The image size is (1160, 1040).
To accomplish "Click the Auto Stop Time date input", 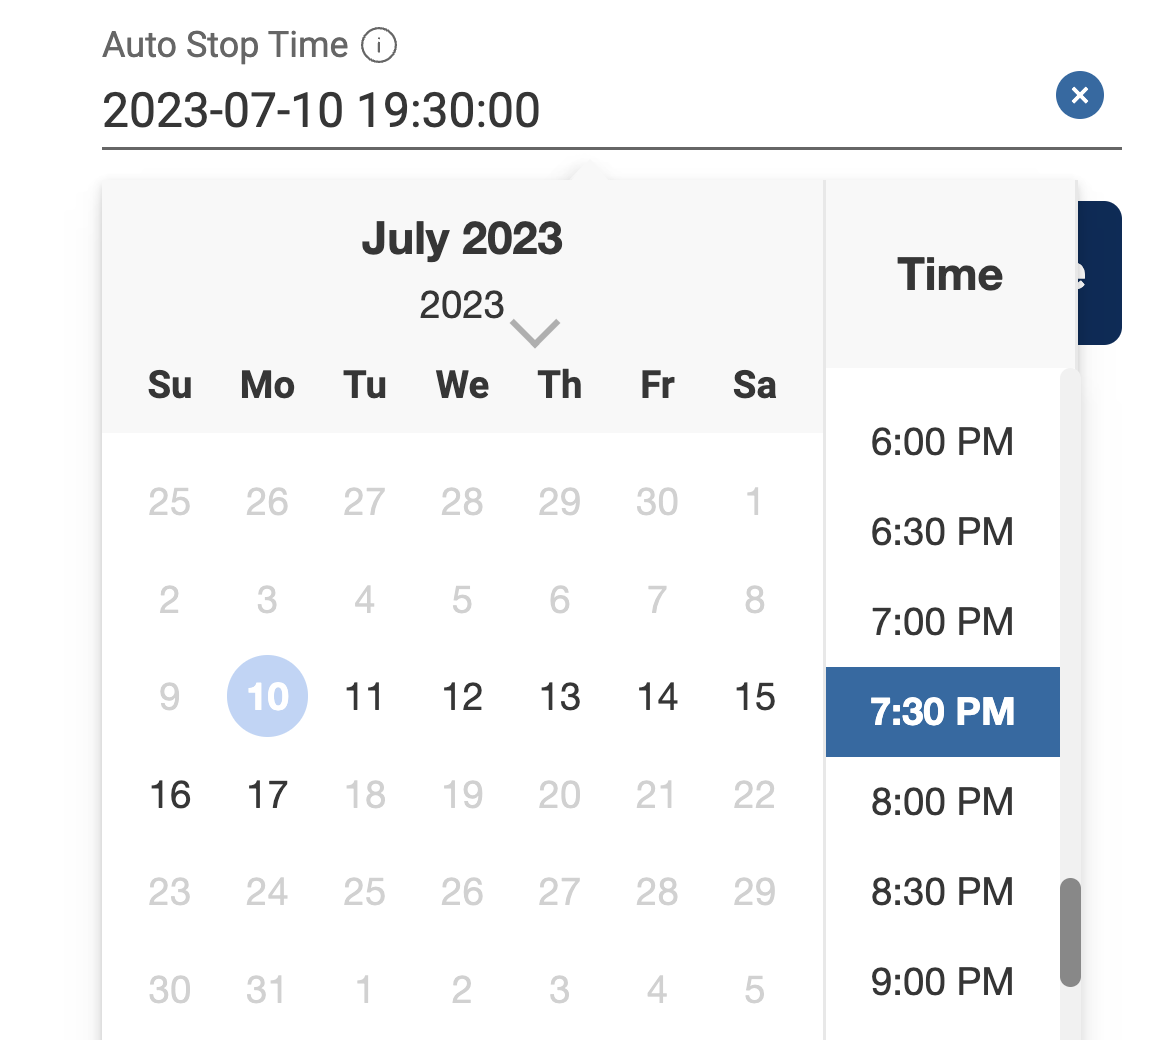I will [577, 110].
